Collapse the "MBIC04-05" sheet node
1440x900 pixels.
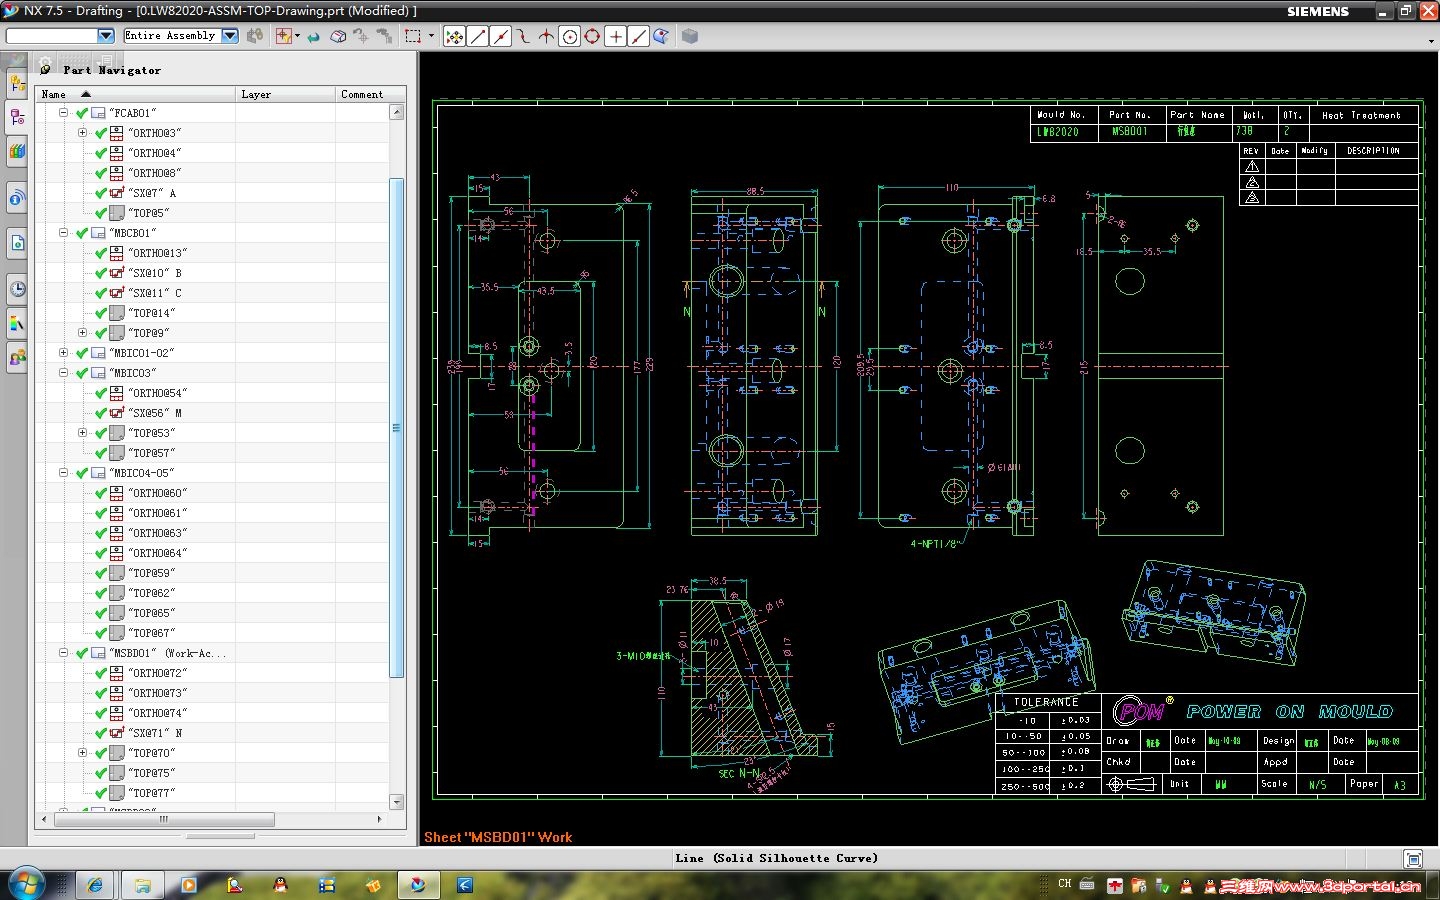[64, 473]
